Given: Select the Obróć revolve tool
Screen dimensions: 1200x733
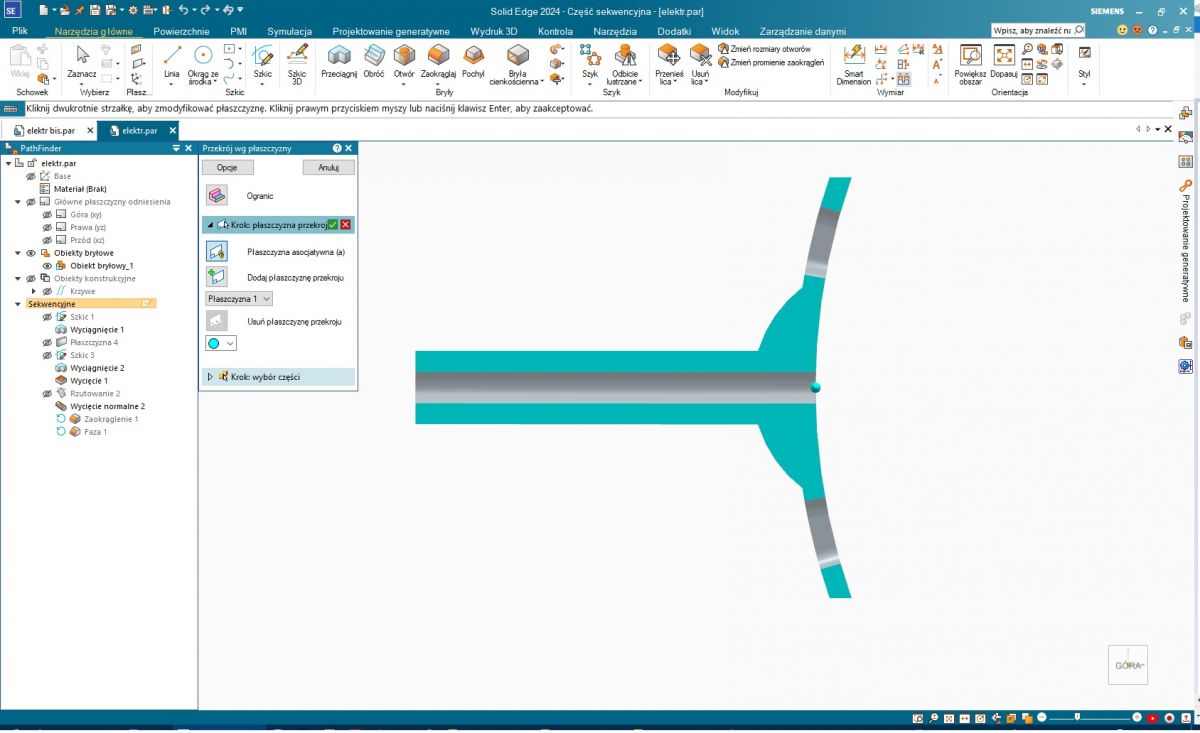Looking at the screenshot, I should [x=374, y=62].
